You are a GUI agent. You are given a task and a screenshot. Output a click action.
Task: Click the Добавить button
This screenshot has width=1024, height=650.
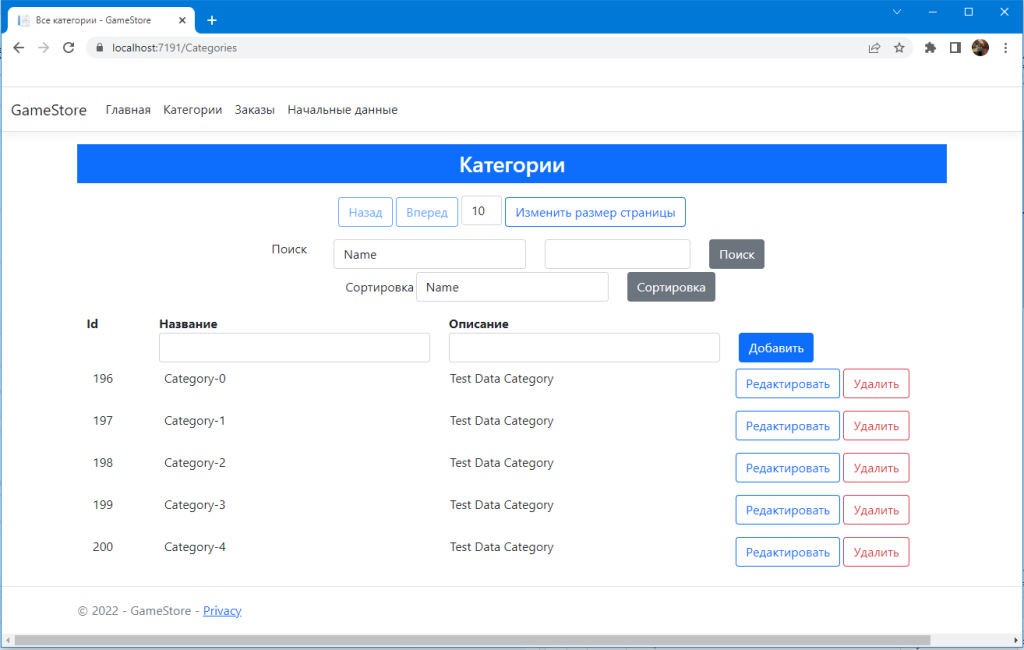click(774, 347)
